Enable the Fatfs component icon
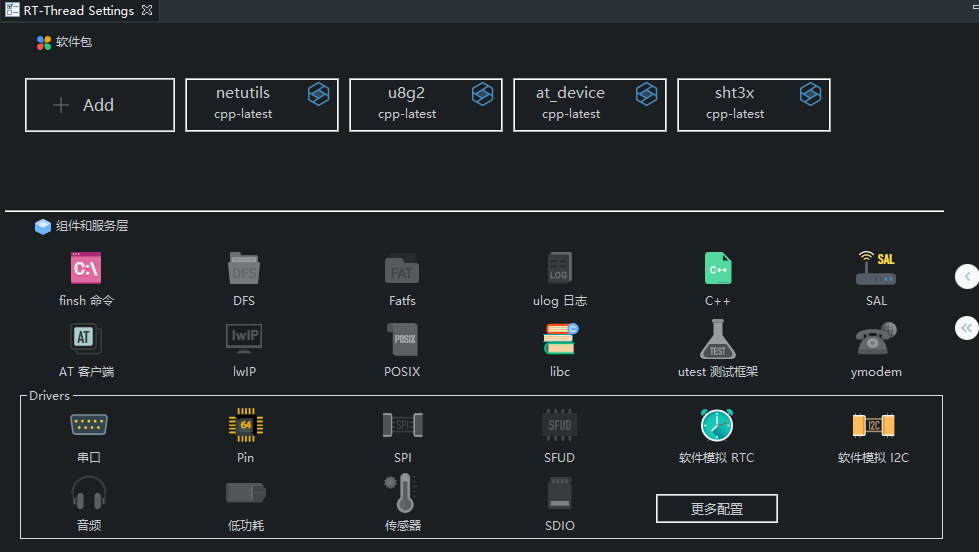The height and width of the screenshot is (552, 979). (x=402, y=269)
